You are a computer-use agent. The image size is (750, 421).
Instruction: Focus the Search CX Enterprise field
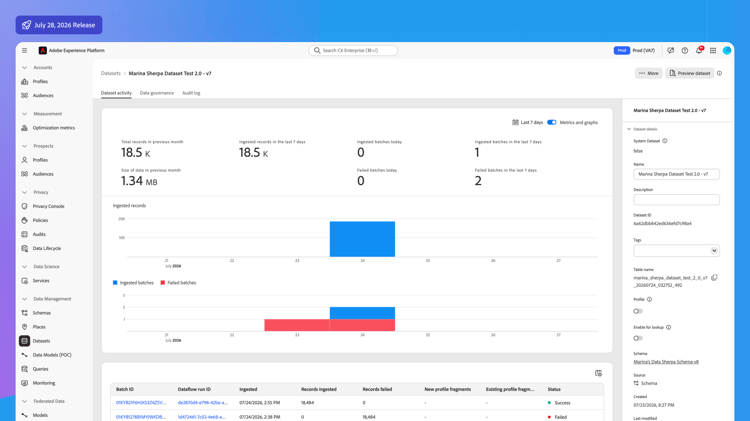click(x=353, y=50)
